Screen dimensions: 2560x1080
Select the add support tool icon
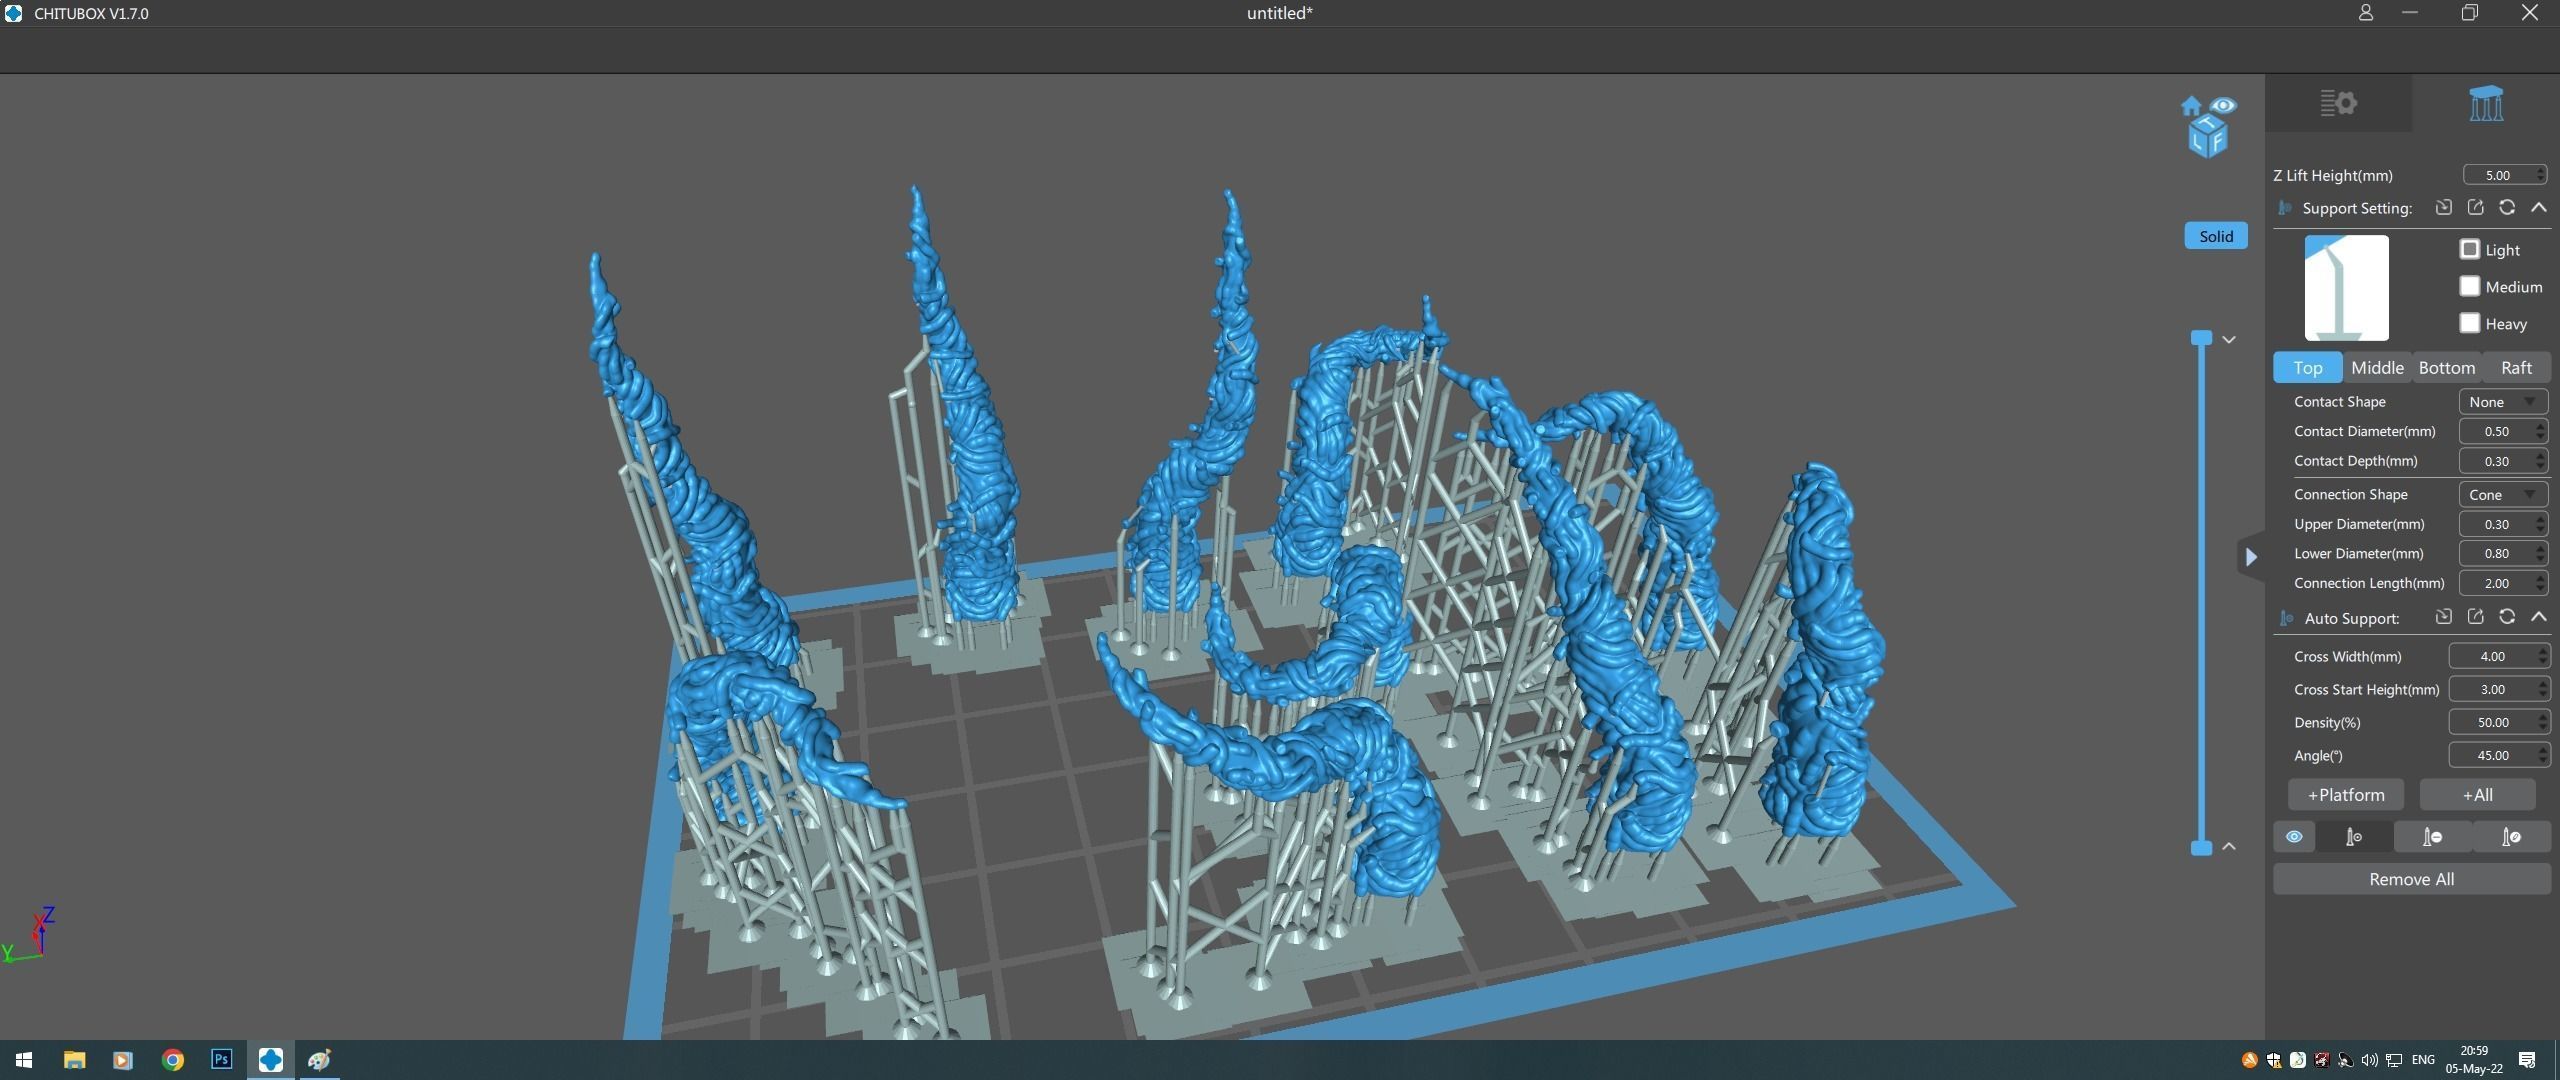(2353, 837)
